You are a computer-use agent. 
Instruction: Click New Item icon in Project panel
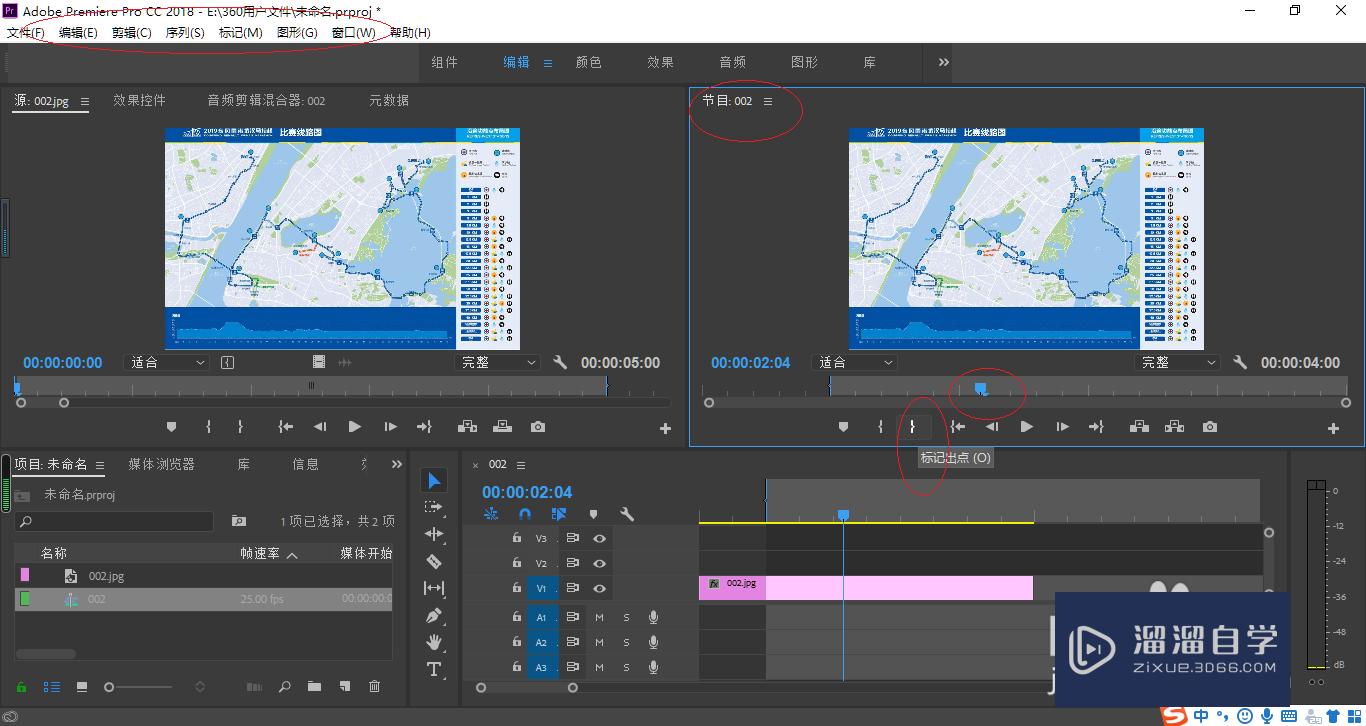tap(345, 687)
